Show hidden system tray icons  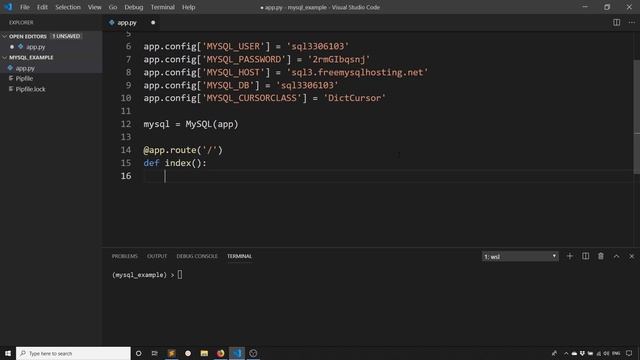(566, 353)
